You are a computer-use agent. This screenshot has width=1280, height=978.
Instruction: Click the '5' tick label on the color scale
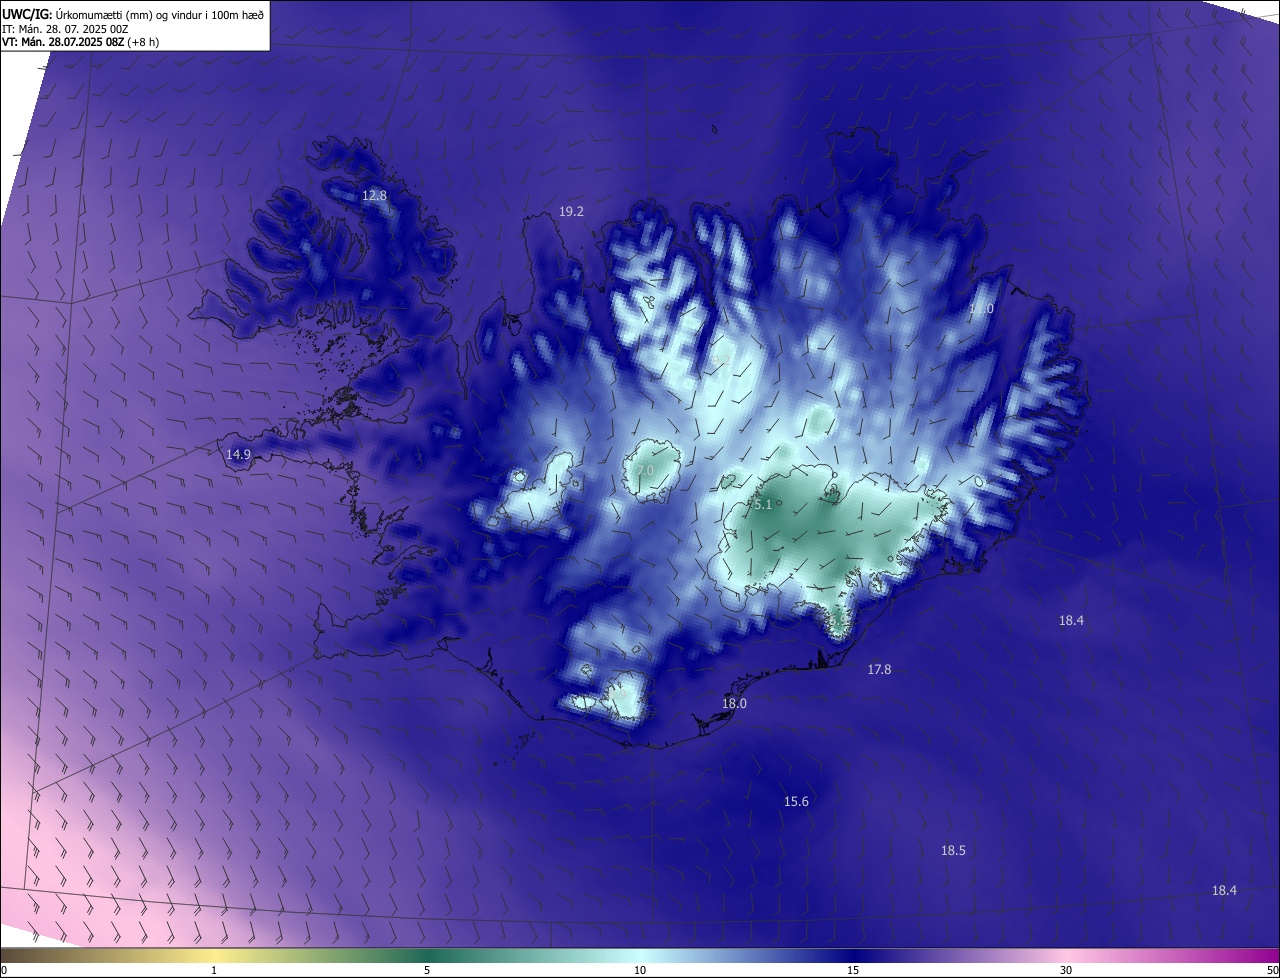click(x=427, y=970)
